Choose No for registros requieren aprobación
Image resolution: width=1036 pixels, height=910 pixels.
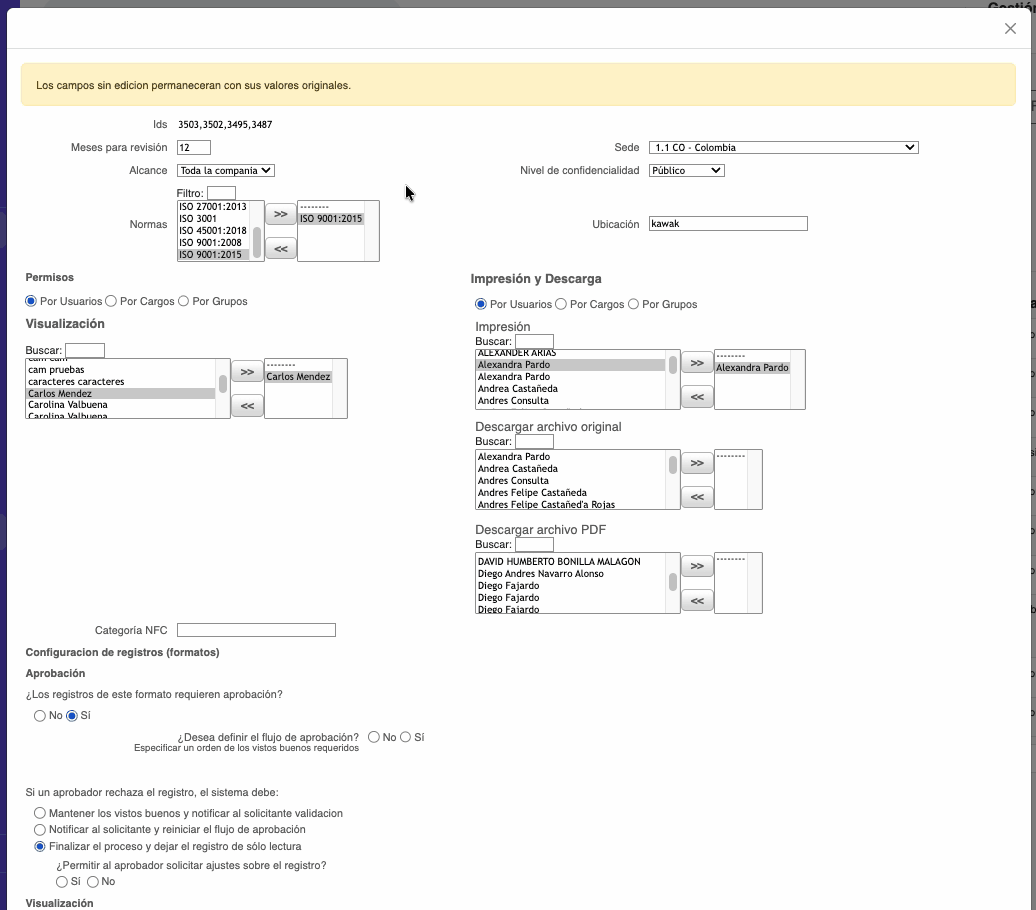pos(40,716)
